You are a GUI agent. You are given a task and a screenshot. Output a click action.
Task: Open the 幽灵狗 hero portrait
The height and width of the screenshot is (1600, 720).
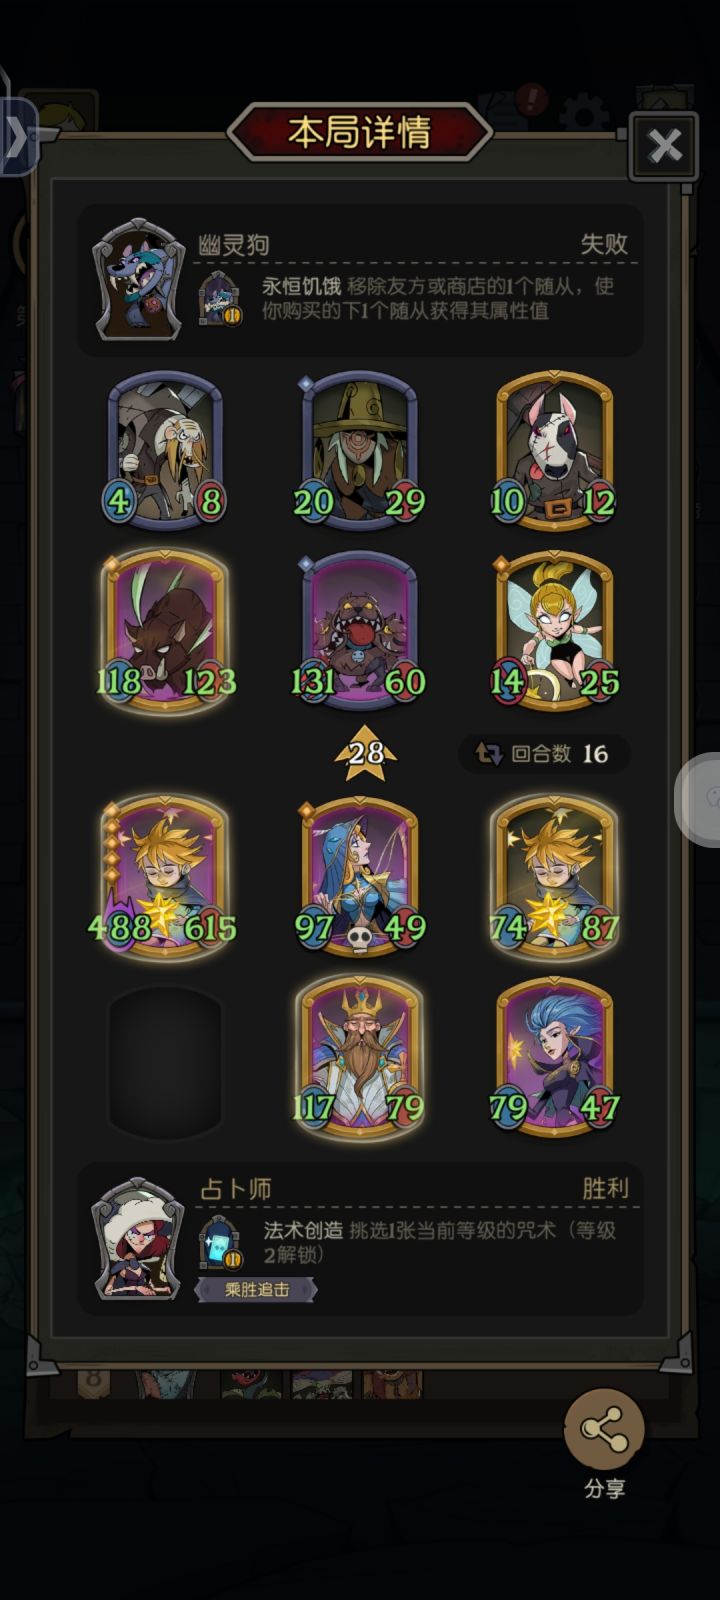coord(140,280)
